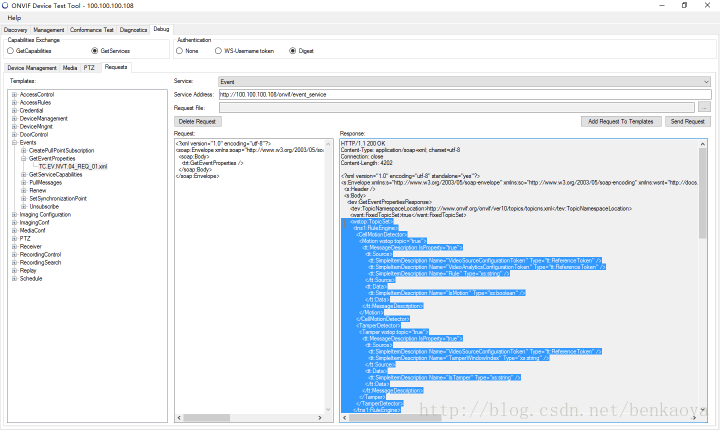
Task: Click Add Request To Templates button
Action: coord(621,122)
